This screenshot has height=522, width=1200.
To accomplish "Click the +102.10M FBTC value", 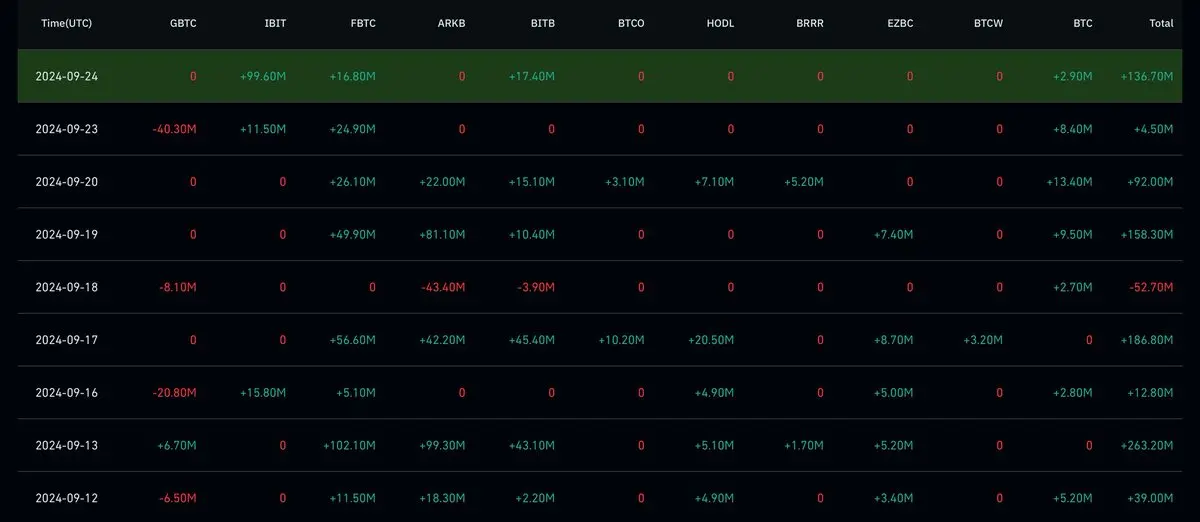I will (350, 446).
